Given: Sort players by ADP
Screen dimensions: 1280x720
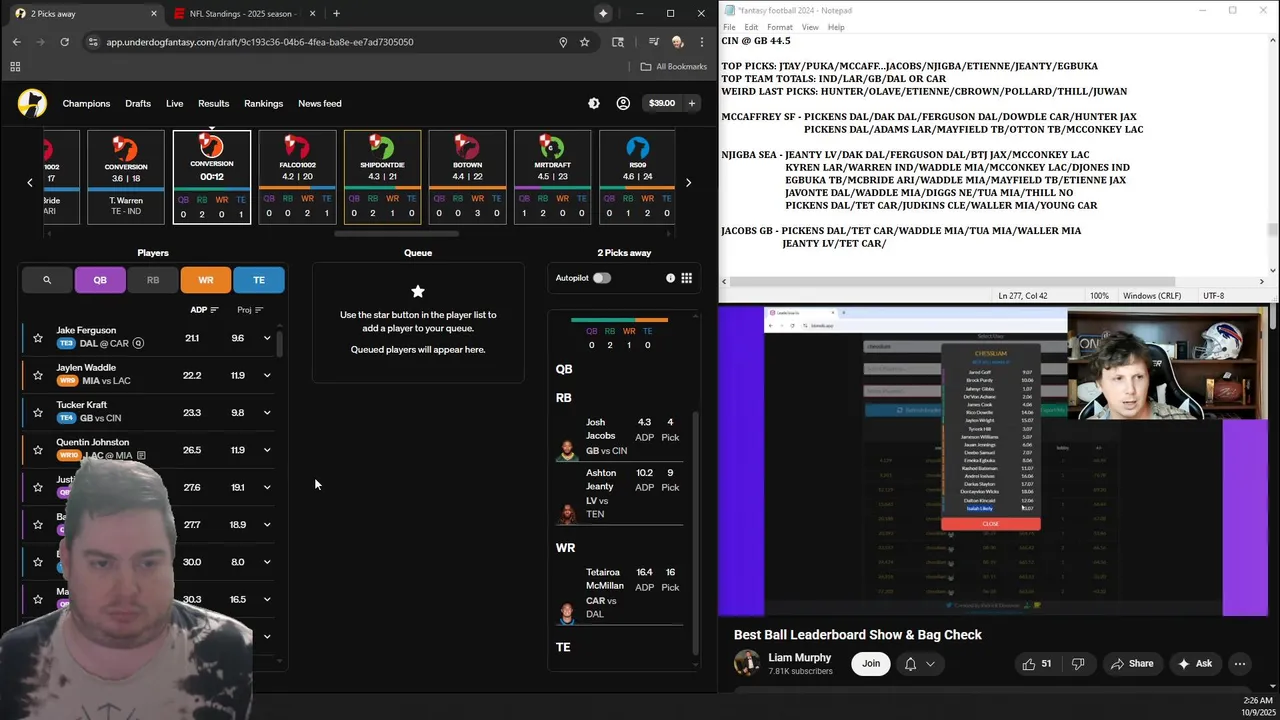Looking at the screenshot, I should 204,310.
